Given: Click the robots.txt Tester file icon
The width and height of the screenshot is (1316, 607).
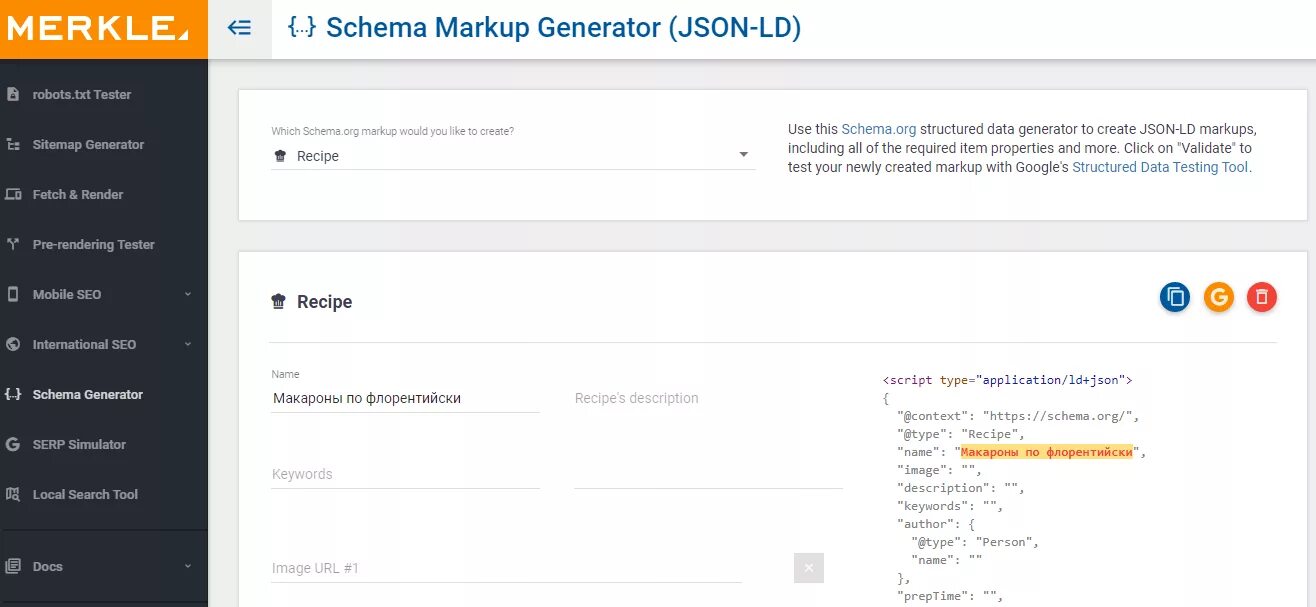Looking at the screenshot, I should pos(13,95).
